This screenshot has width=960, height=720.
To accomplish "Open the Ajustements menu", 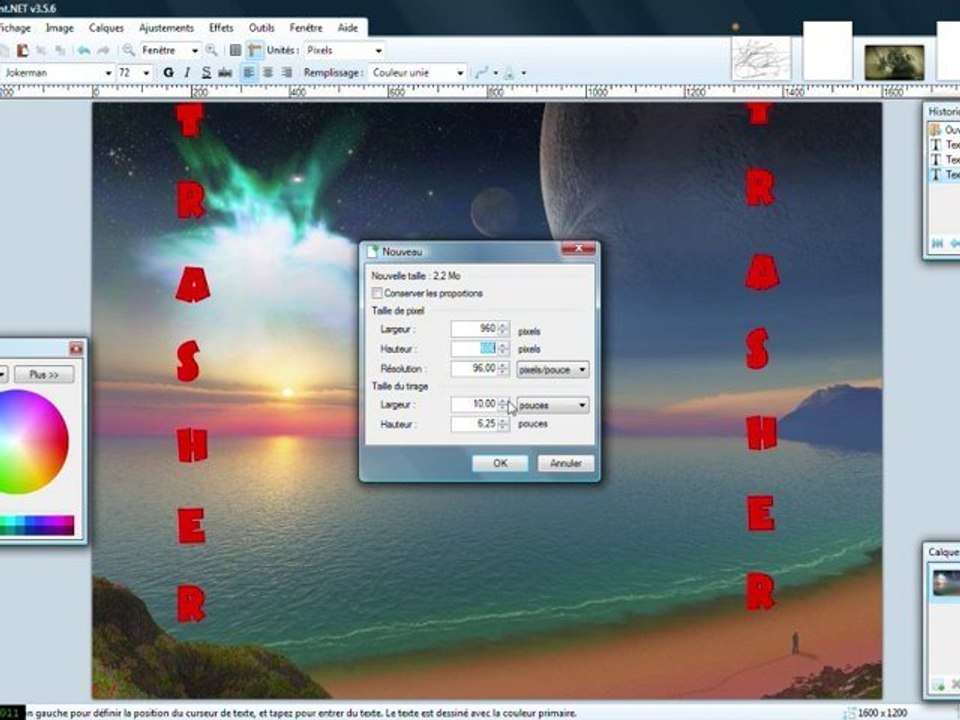I will [x=166, y=28].
